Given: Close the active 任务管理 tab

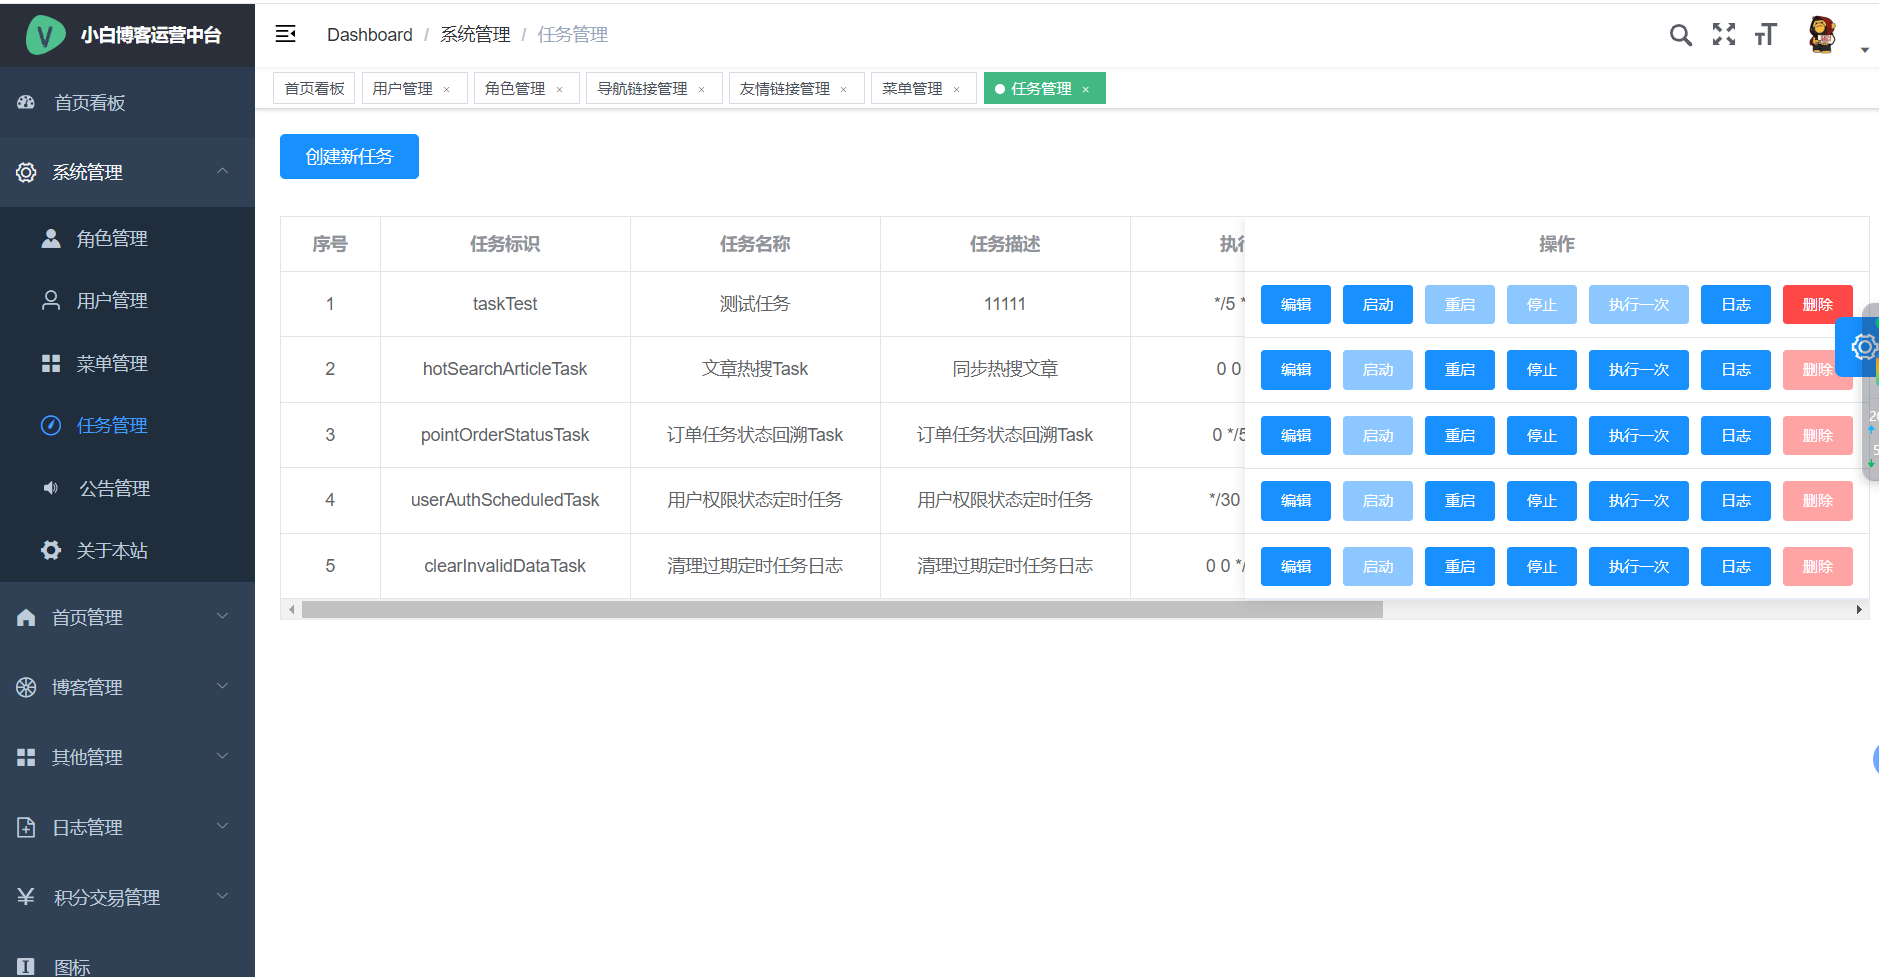Looking at the screenshot, I should click(x=1086, y=89).
